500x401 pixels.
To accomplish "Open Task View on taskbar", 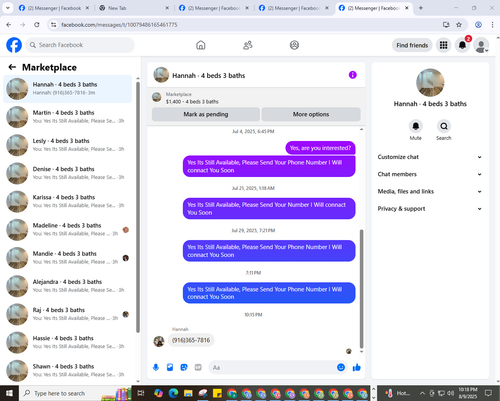I will 141,393.
